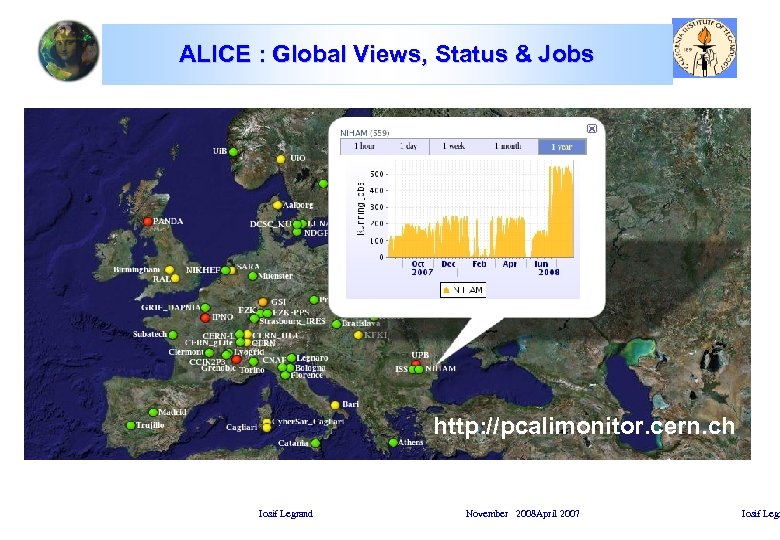Select the yellow Bari marker
This screenshot has height=540, width=780.
(x=335, y=405)
